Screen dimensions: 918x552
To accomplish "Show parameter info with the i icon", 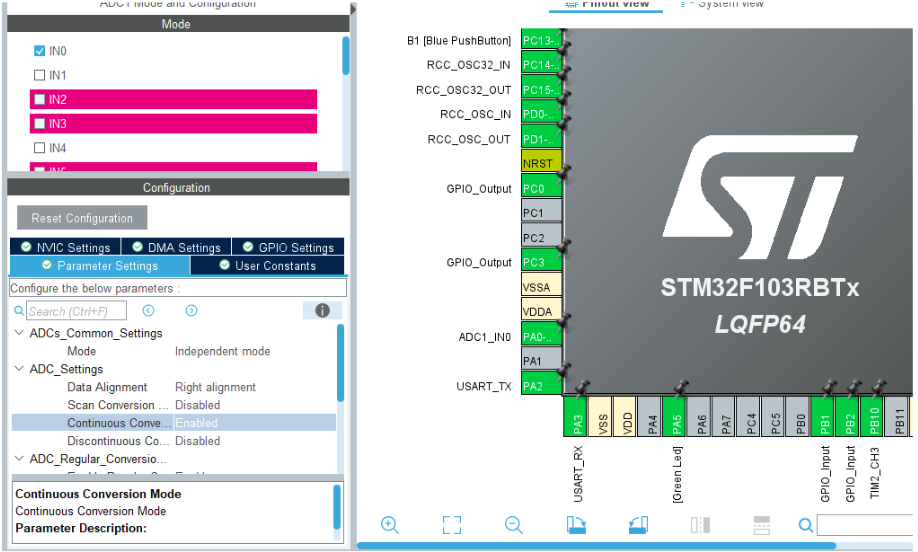I will tap(322, 310).
